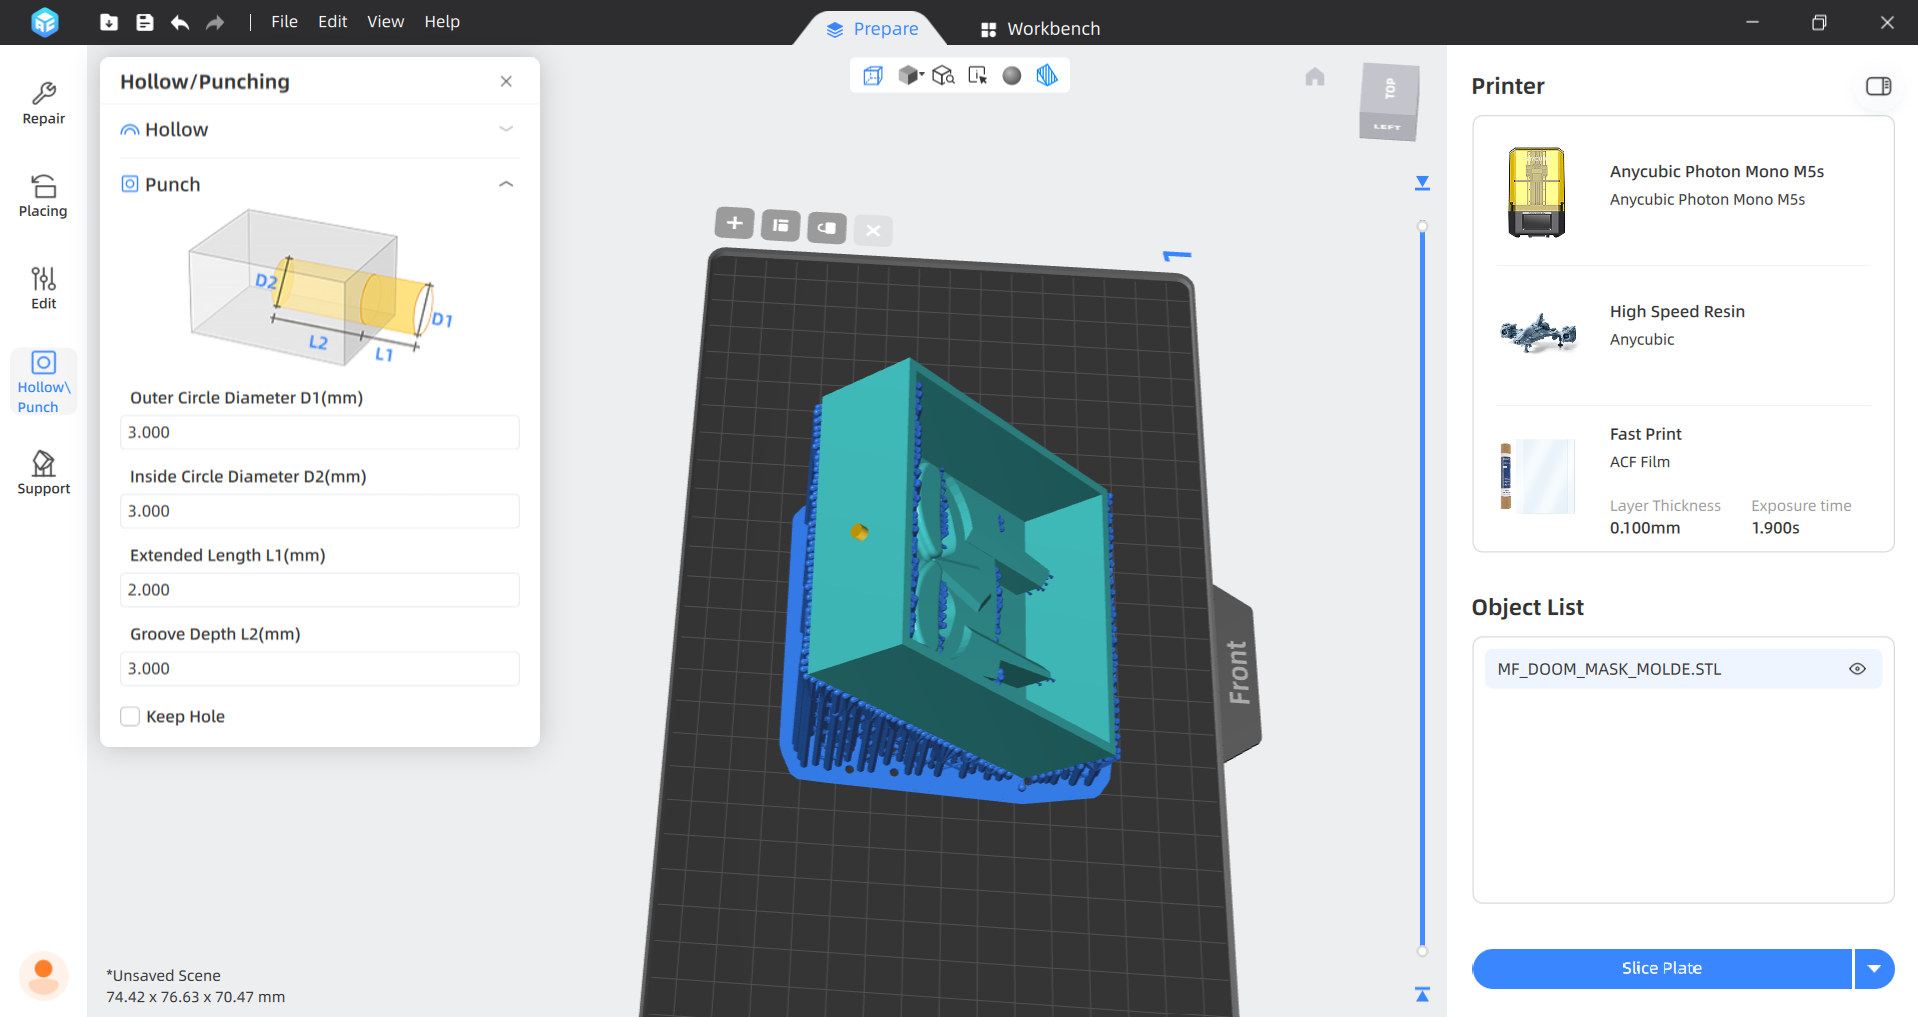
Task: Select the sphere shading icon
Action: tap(1012, 75)
